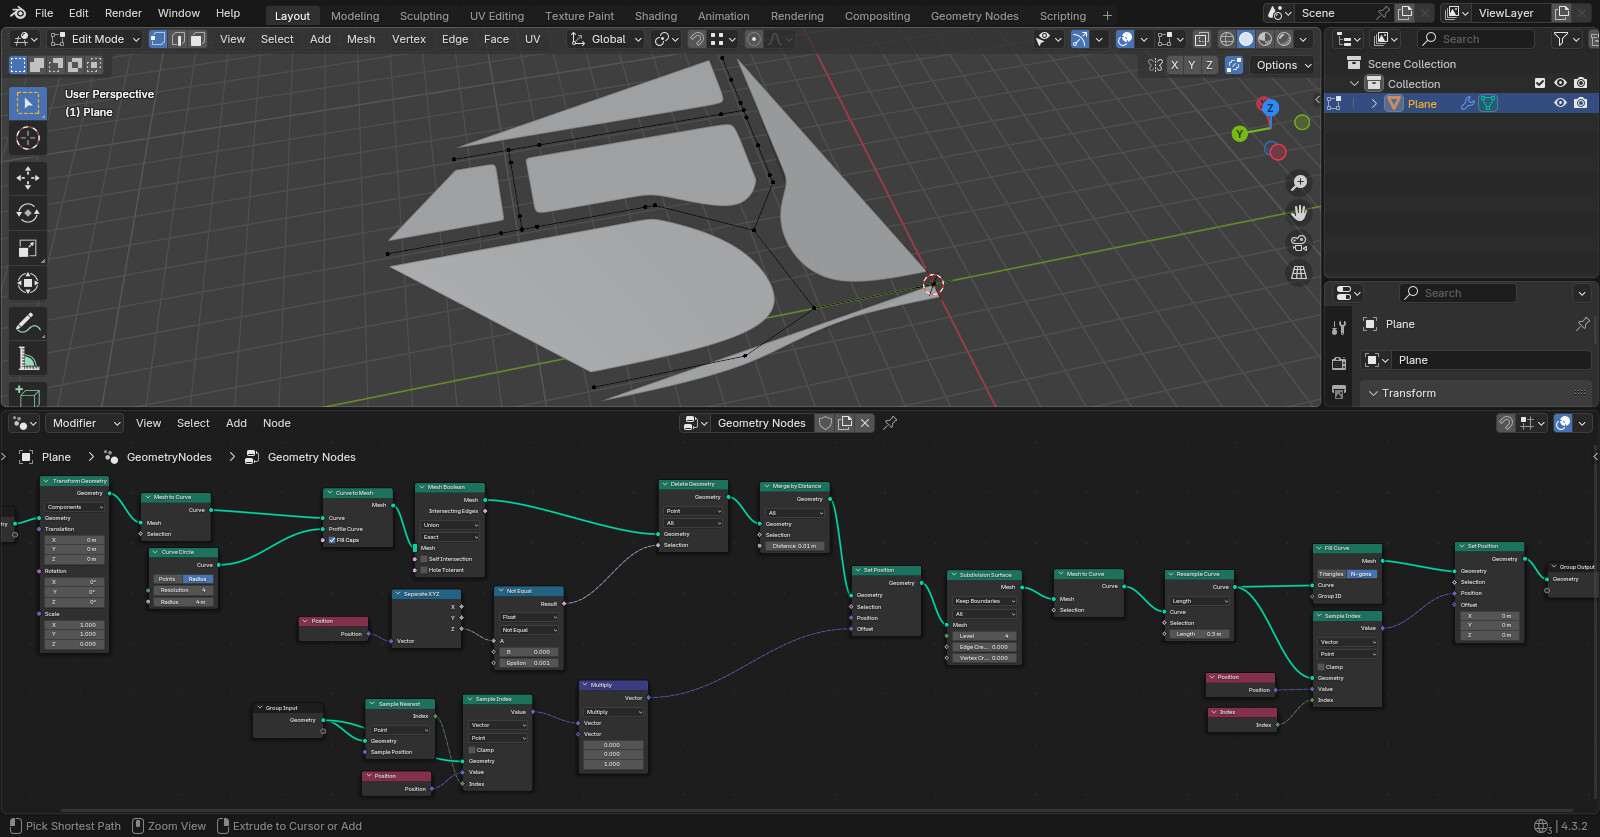This screenshot has height=837, width=1600.
Task: Click fake user shield for Geometry Nodes
Action: (825, 423)
